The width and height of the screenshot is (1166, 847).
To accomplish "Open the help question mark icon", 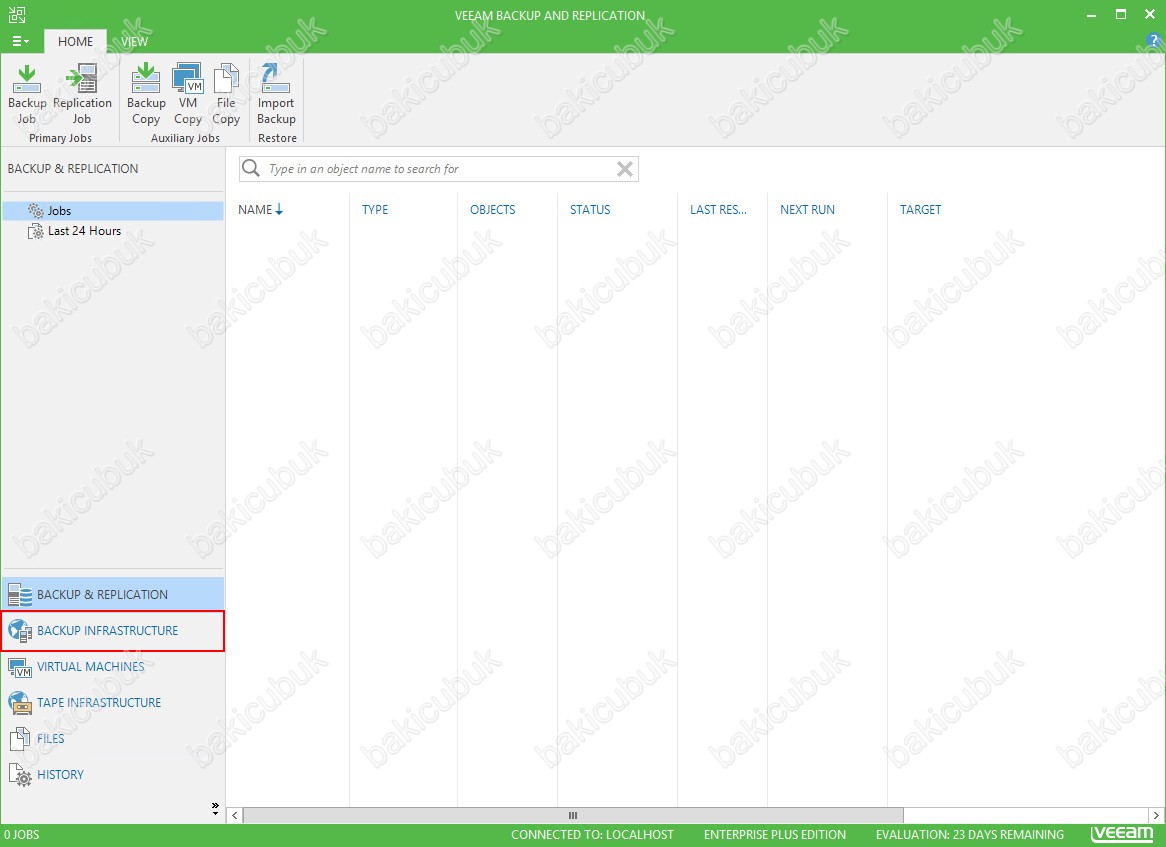I will click(1154, 42).
